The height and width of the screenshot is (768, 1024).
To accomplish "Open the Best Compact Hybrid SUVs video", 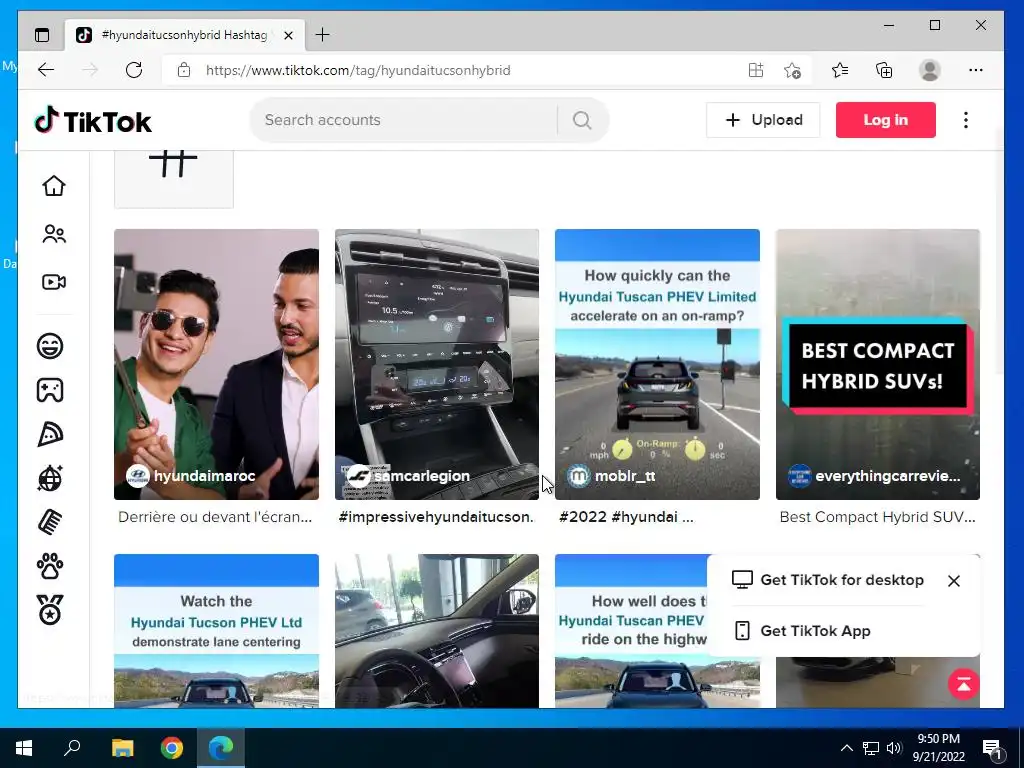I will click(x=878, y=364).
